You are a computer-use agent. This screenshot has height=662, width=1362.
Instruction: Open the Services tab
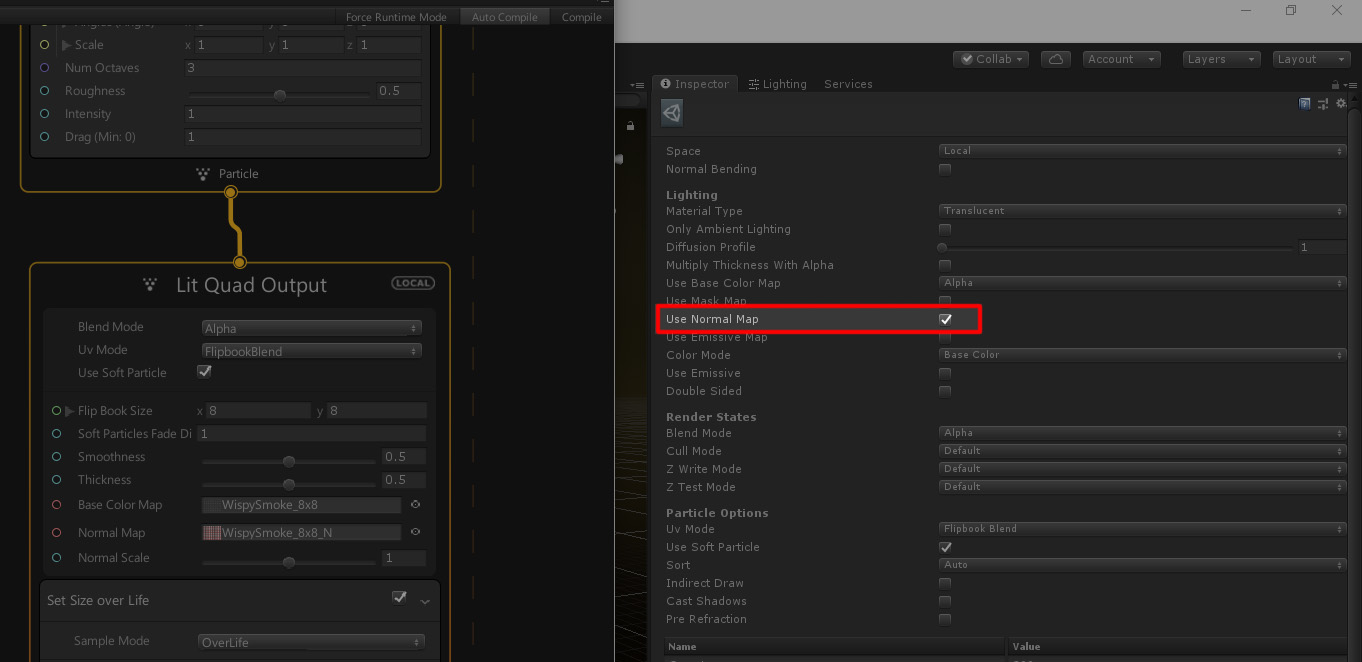click(x=848, y=84)
